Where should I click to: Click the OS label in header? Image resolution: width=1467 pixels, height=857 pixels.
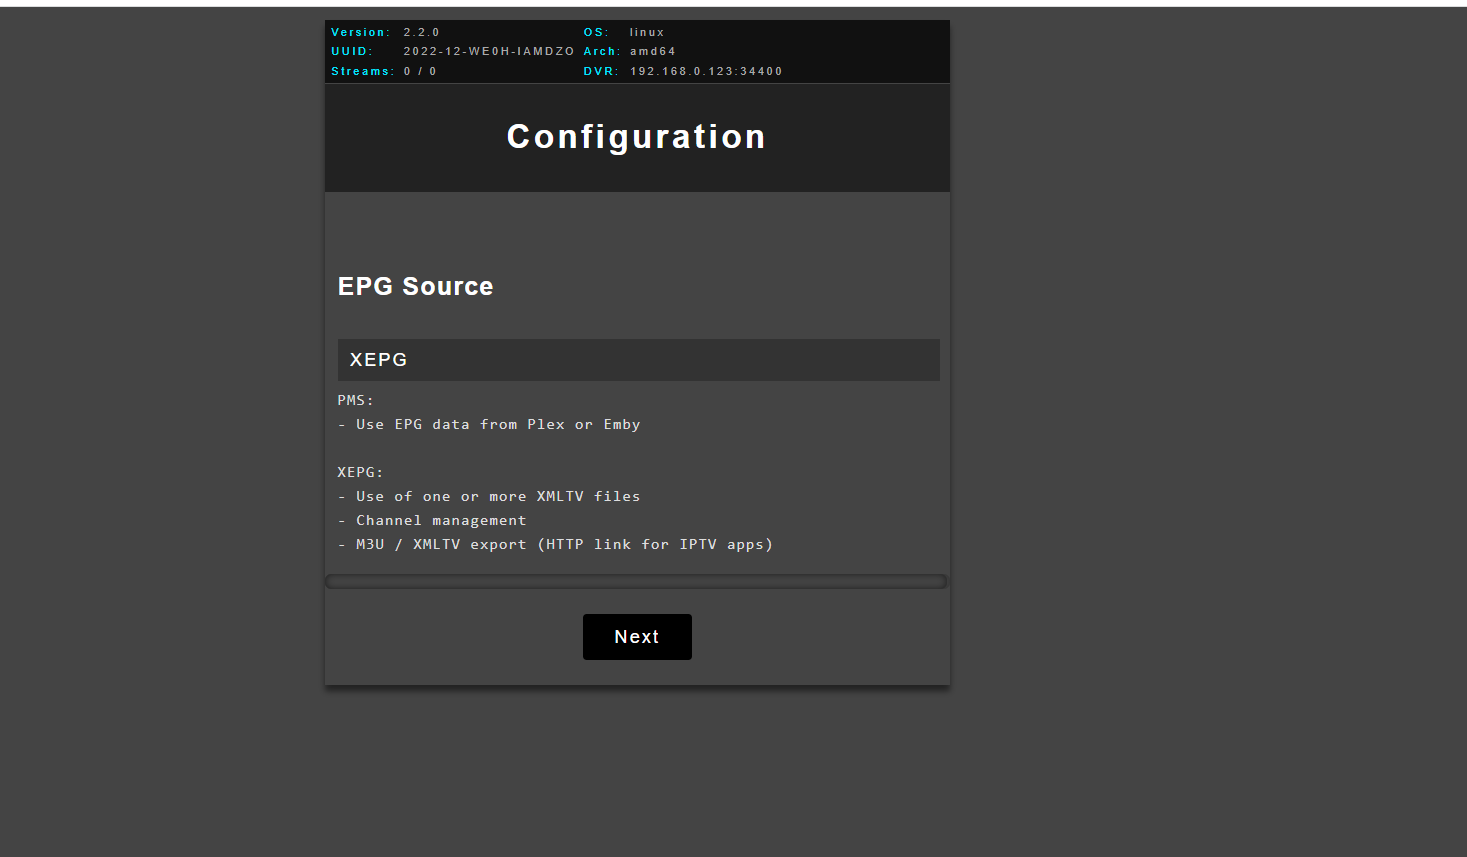point(596,33)
